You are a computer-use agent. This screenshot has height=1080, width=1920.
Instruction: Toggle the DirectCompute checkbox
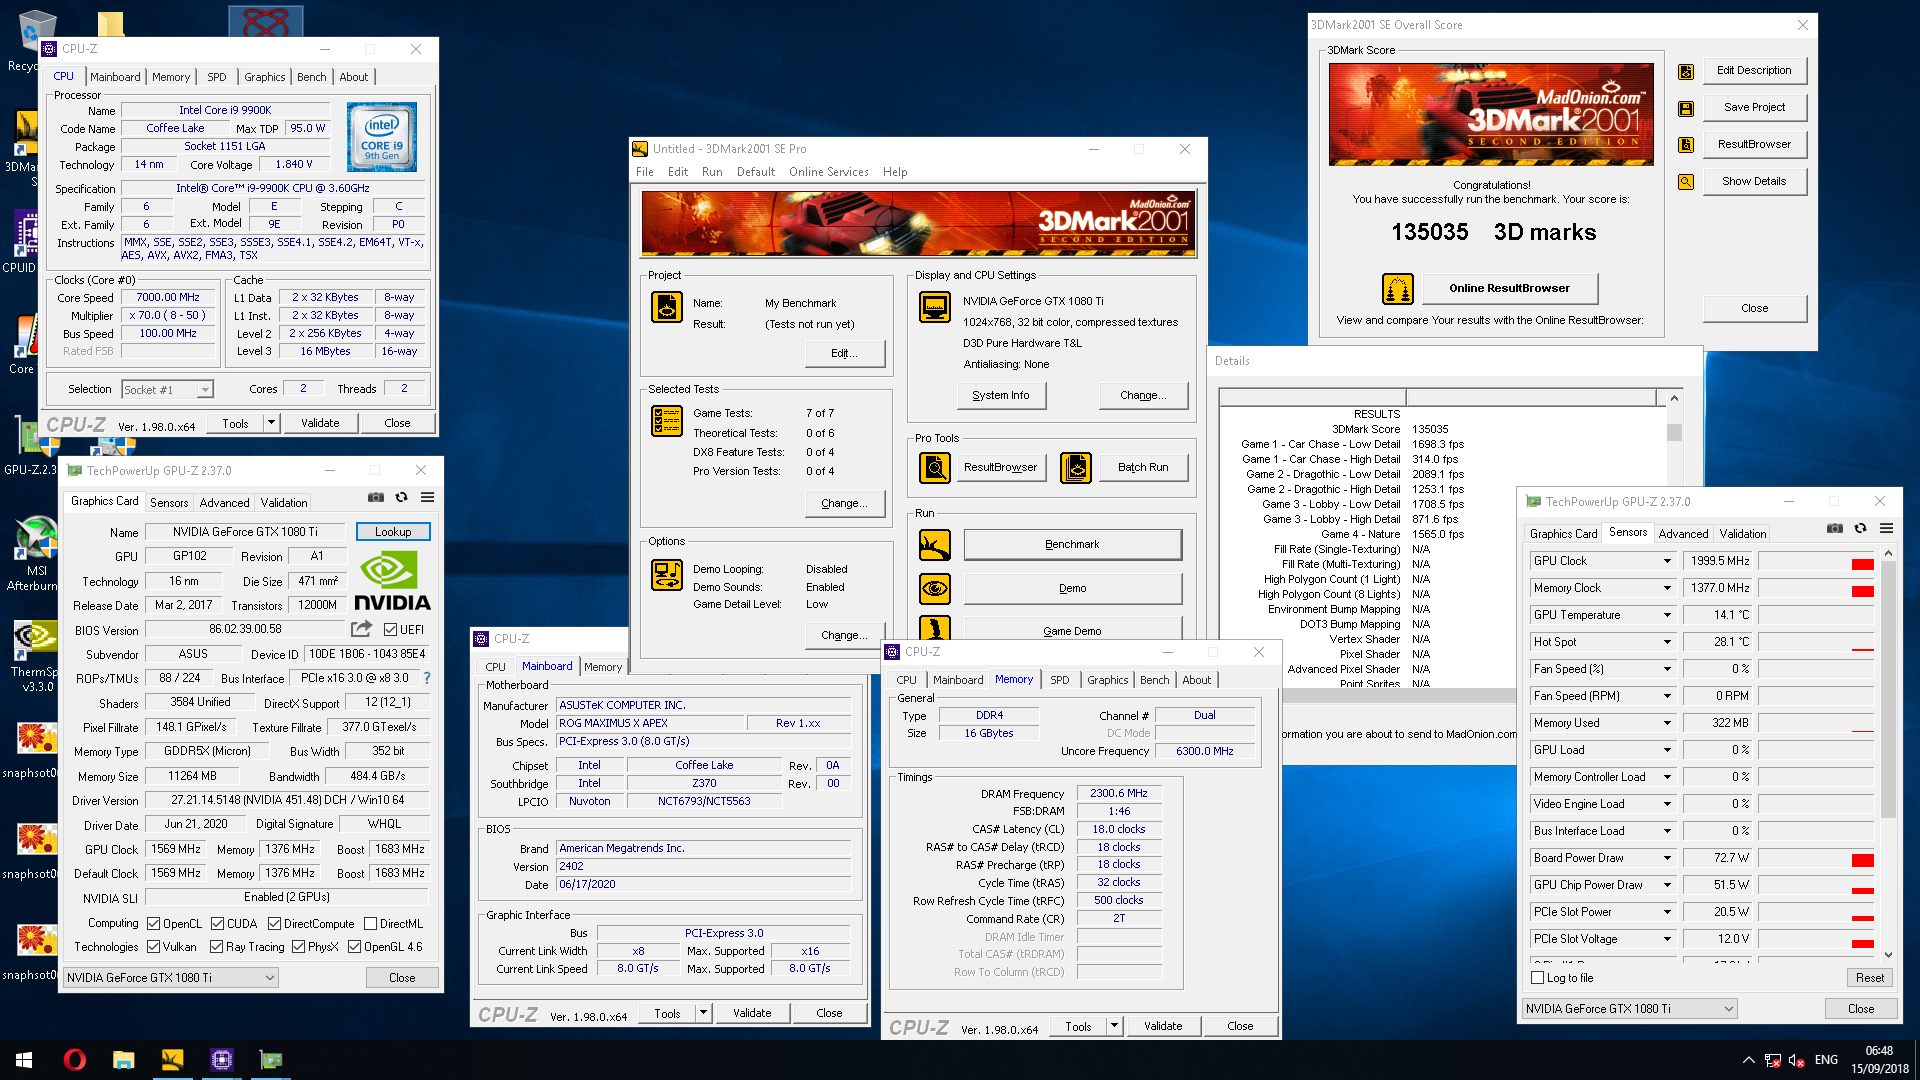(x=274, y=924)
